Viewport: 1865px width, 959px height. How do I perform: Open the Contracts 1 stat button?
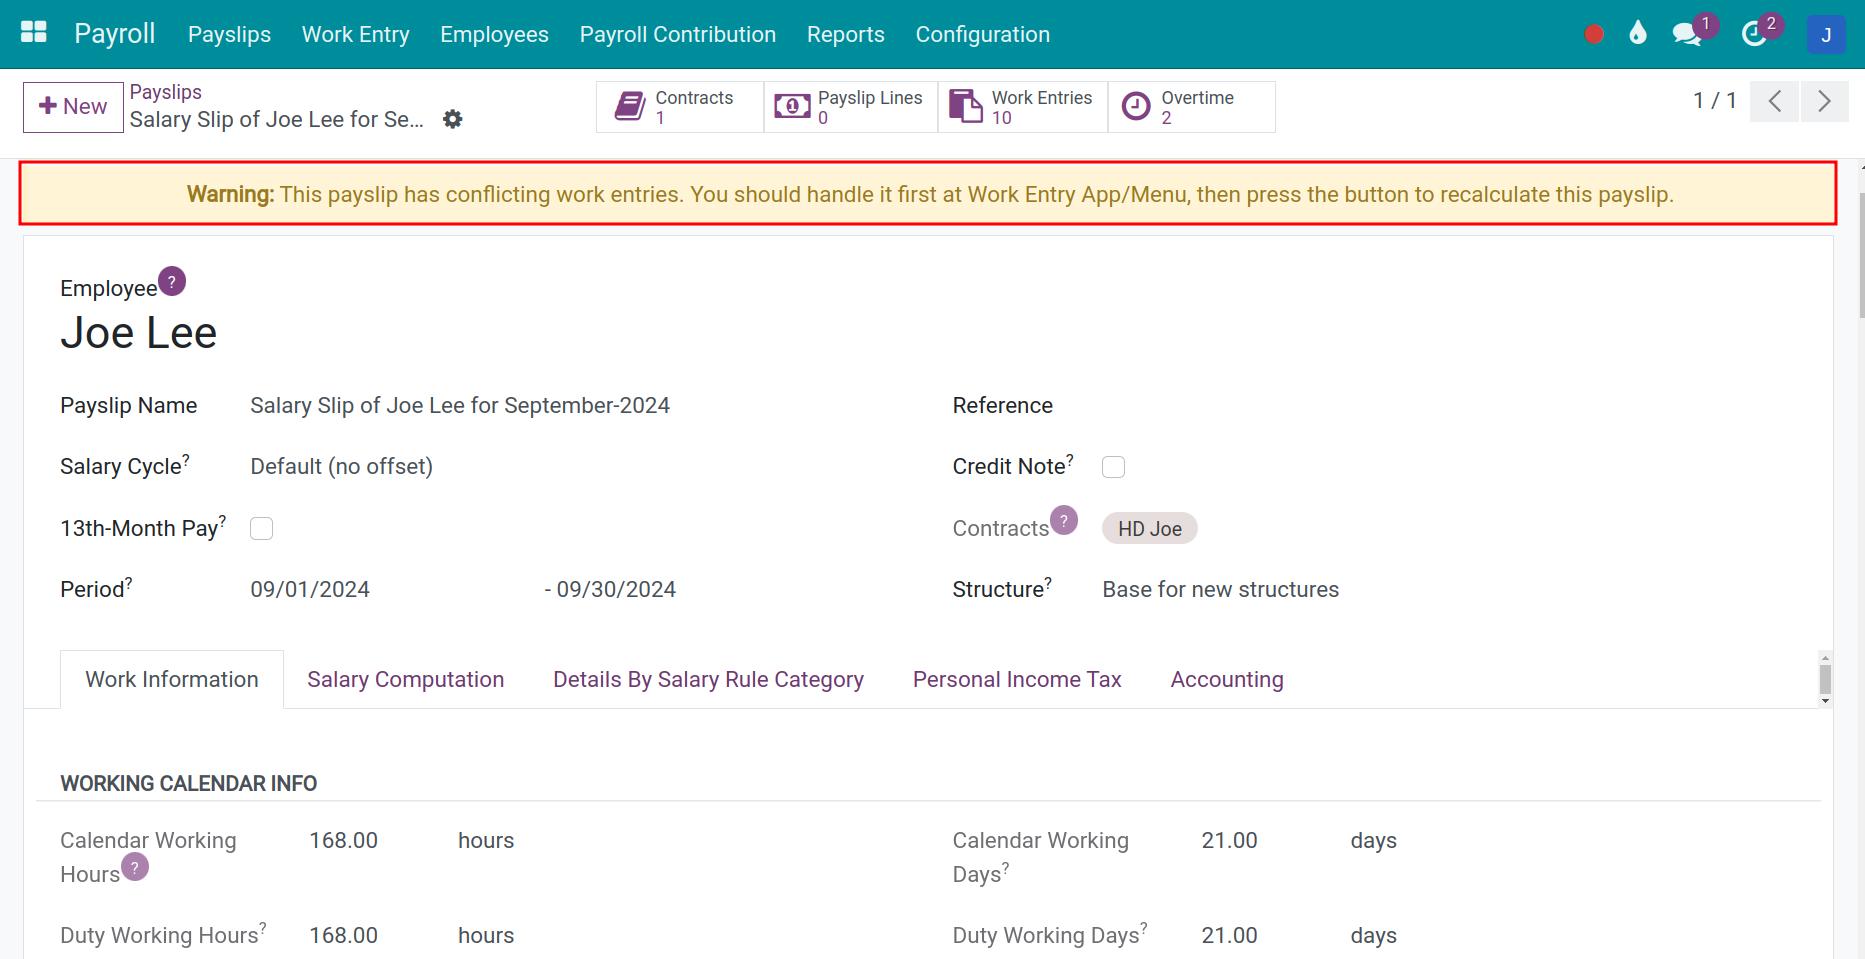[x=680, y=107]
